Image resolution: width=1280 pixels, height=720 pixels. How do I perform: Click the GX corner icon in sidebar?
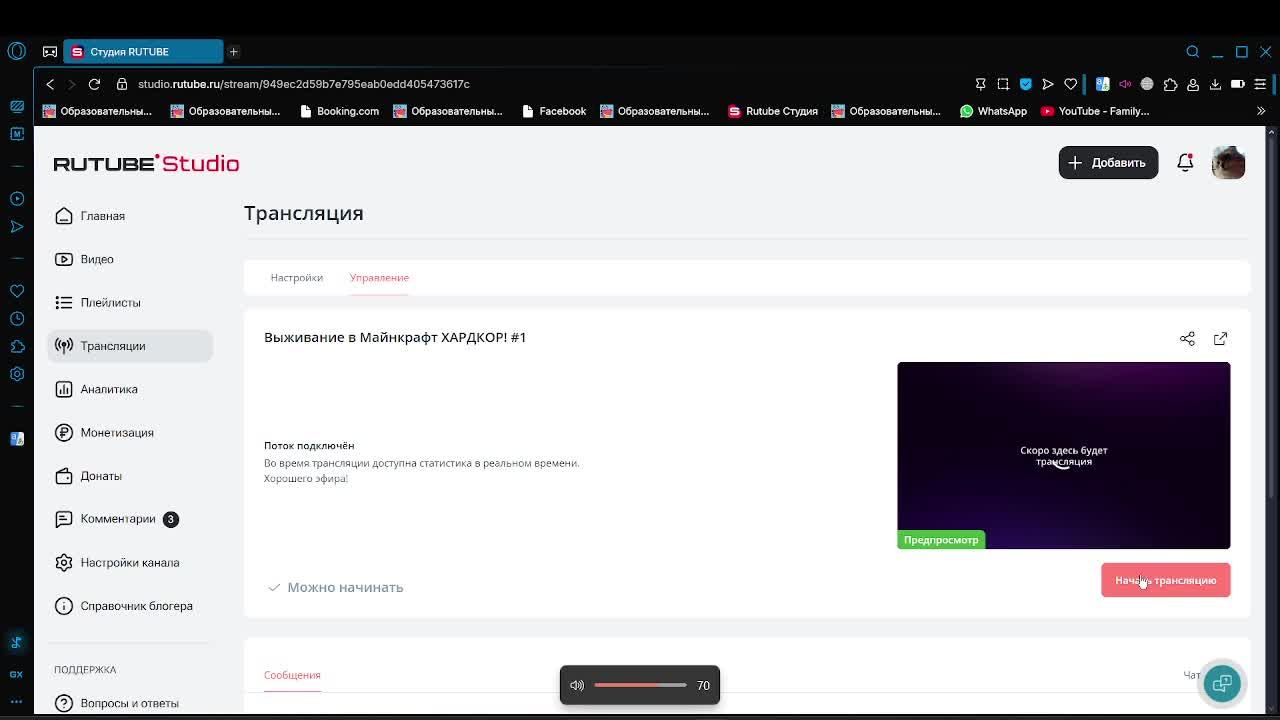[x=16, y=675]
